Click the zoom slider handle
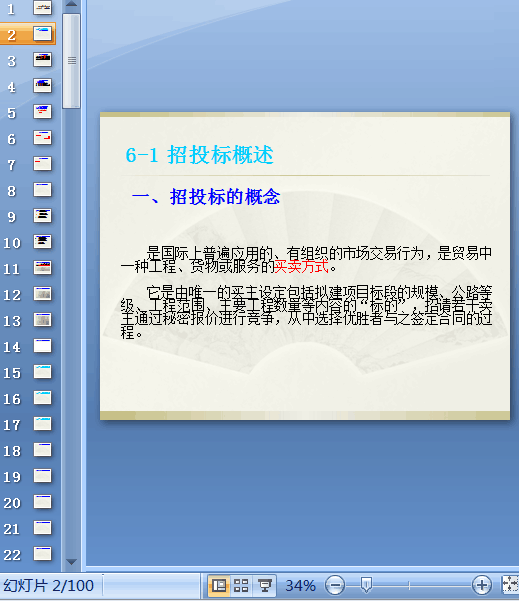This screenshot has width=519, height=601. pyautogui.click(x=366, y=585)
